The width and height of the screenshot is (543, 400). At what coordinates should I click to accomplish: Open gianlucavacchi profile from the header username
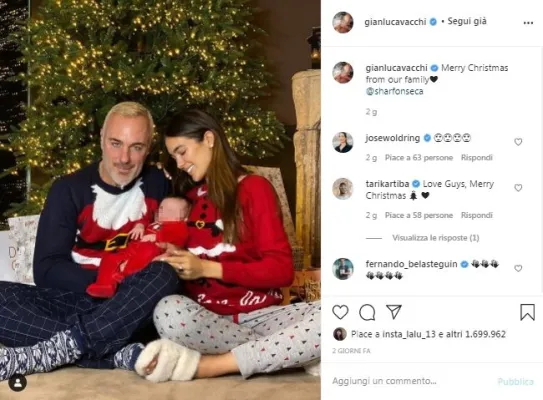pyautogui.click(x=395, y=22)
